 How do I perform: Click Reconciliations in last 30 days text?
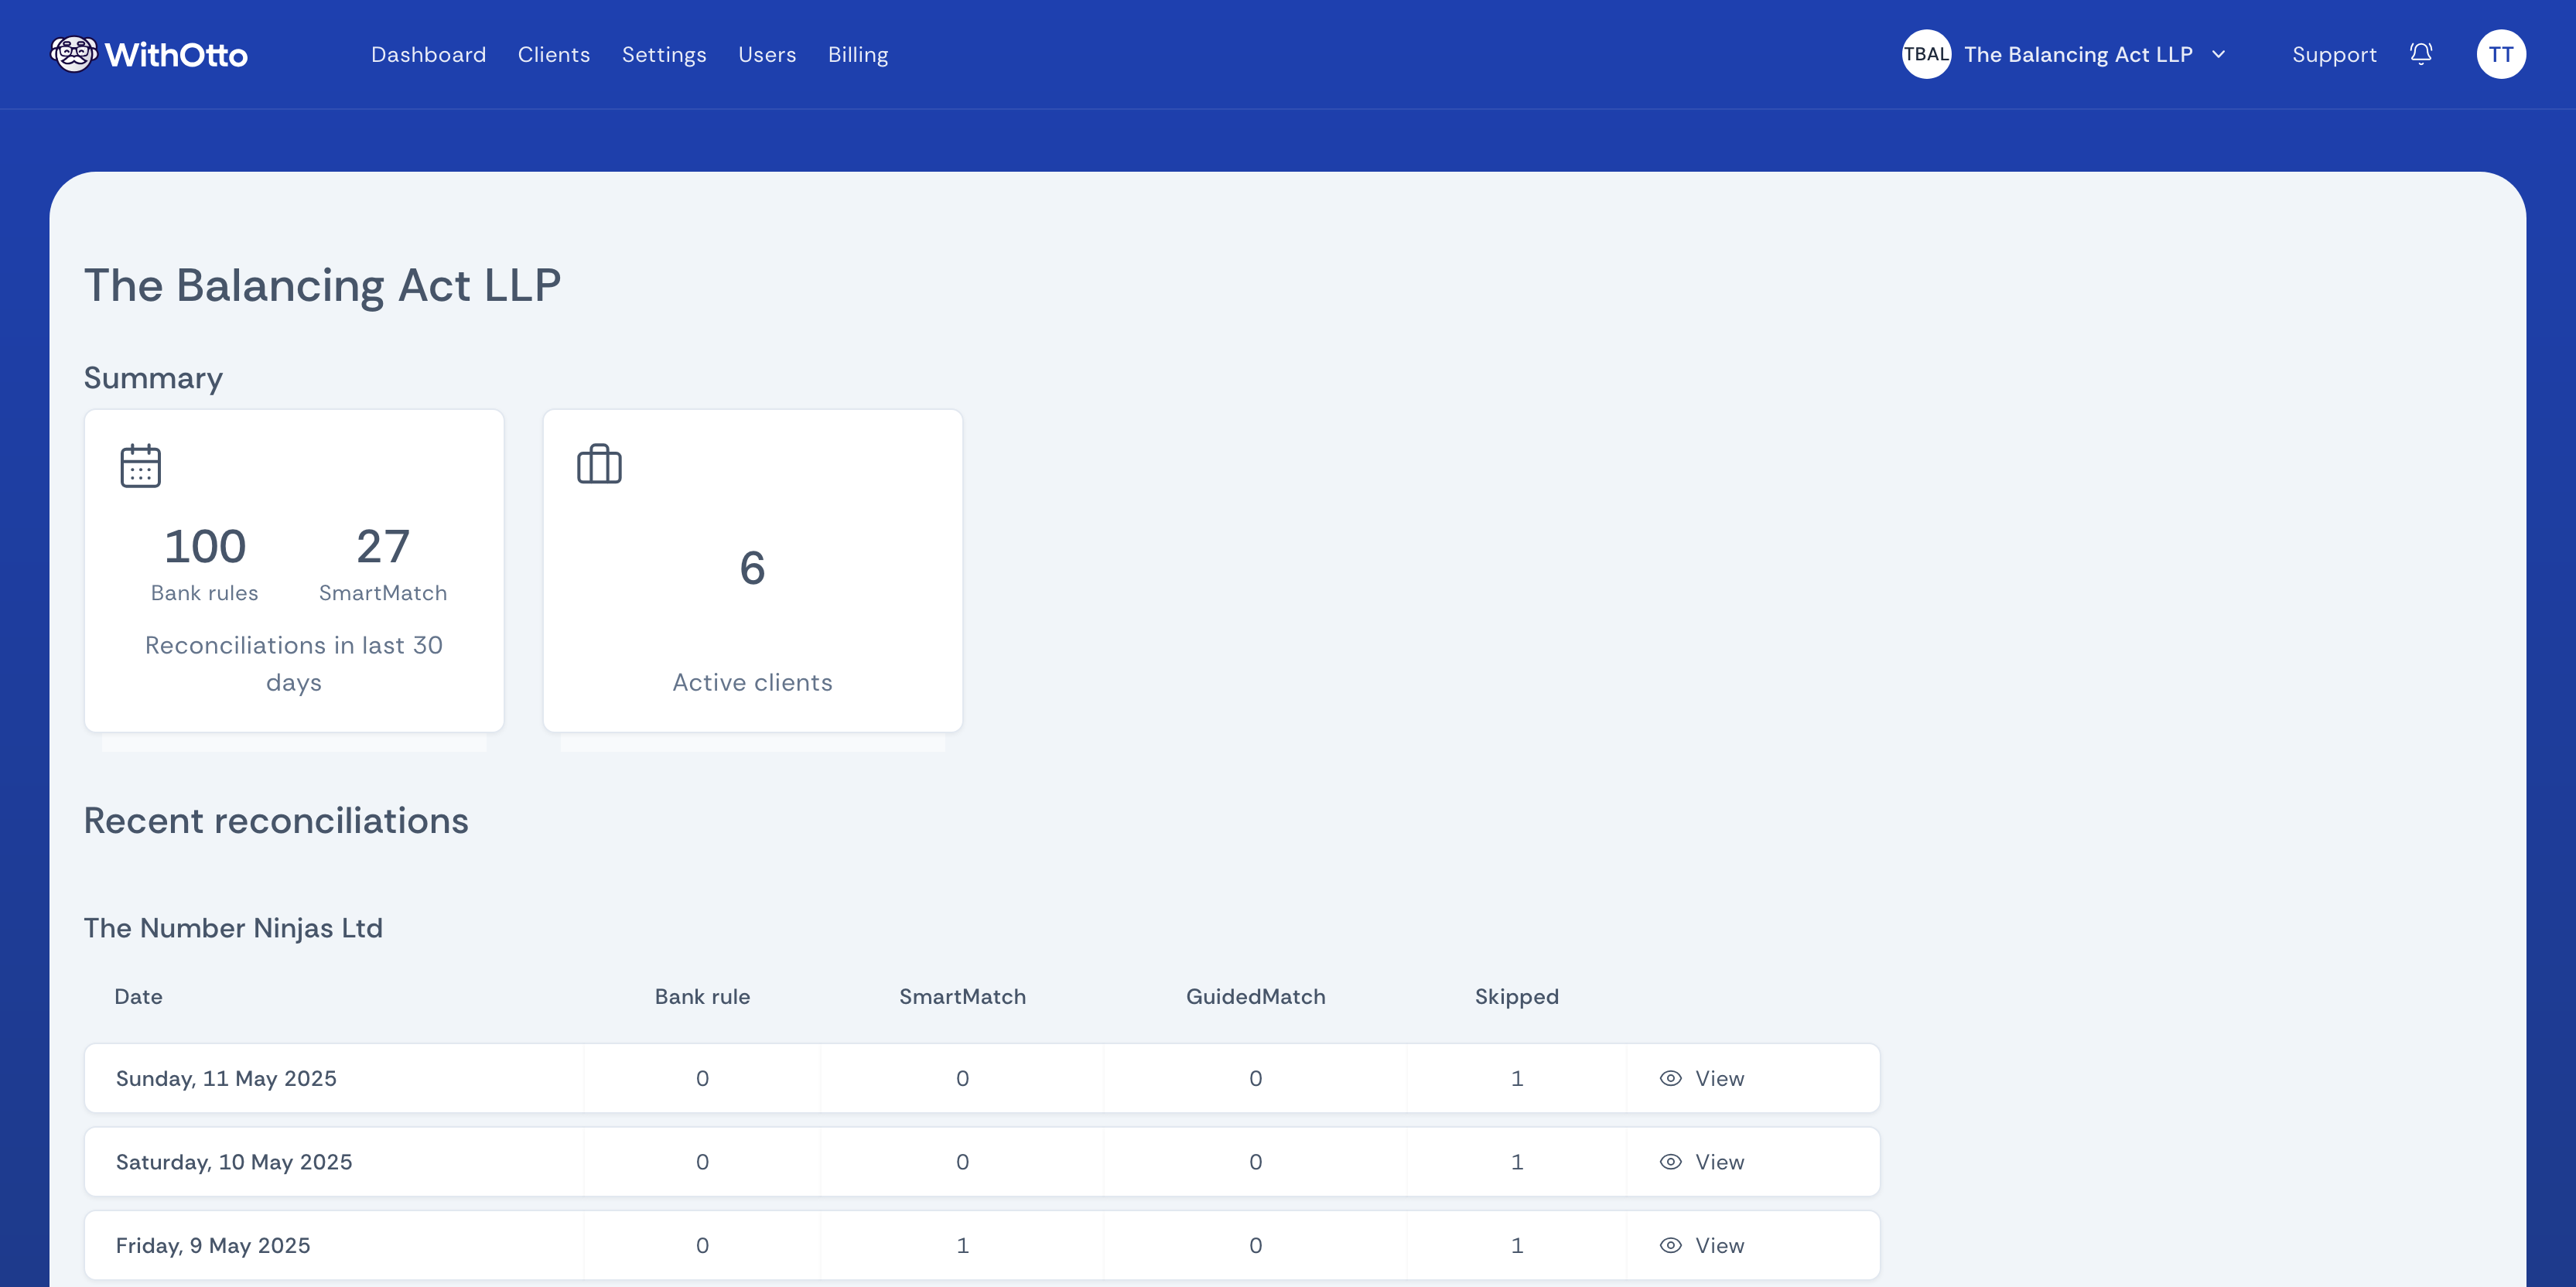point(294,664)
